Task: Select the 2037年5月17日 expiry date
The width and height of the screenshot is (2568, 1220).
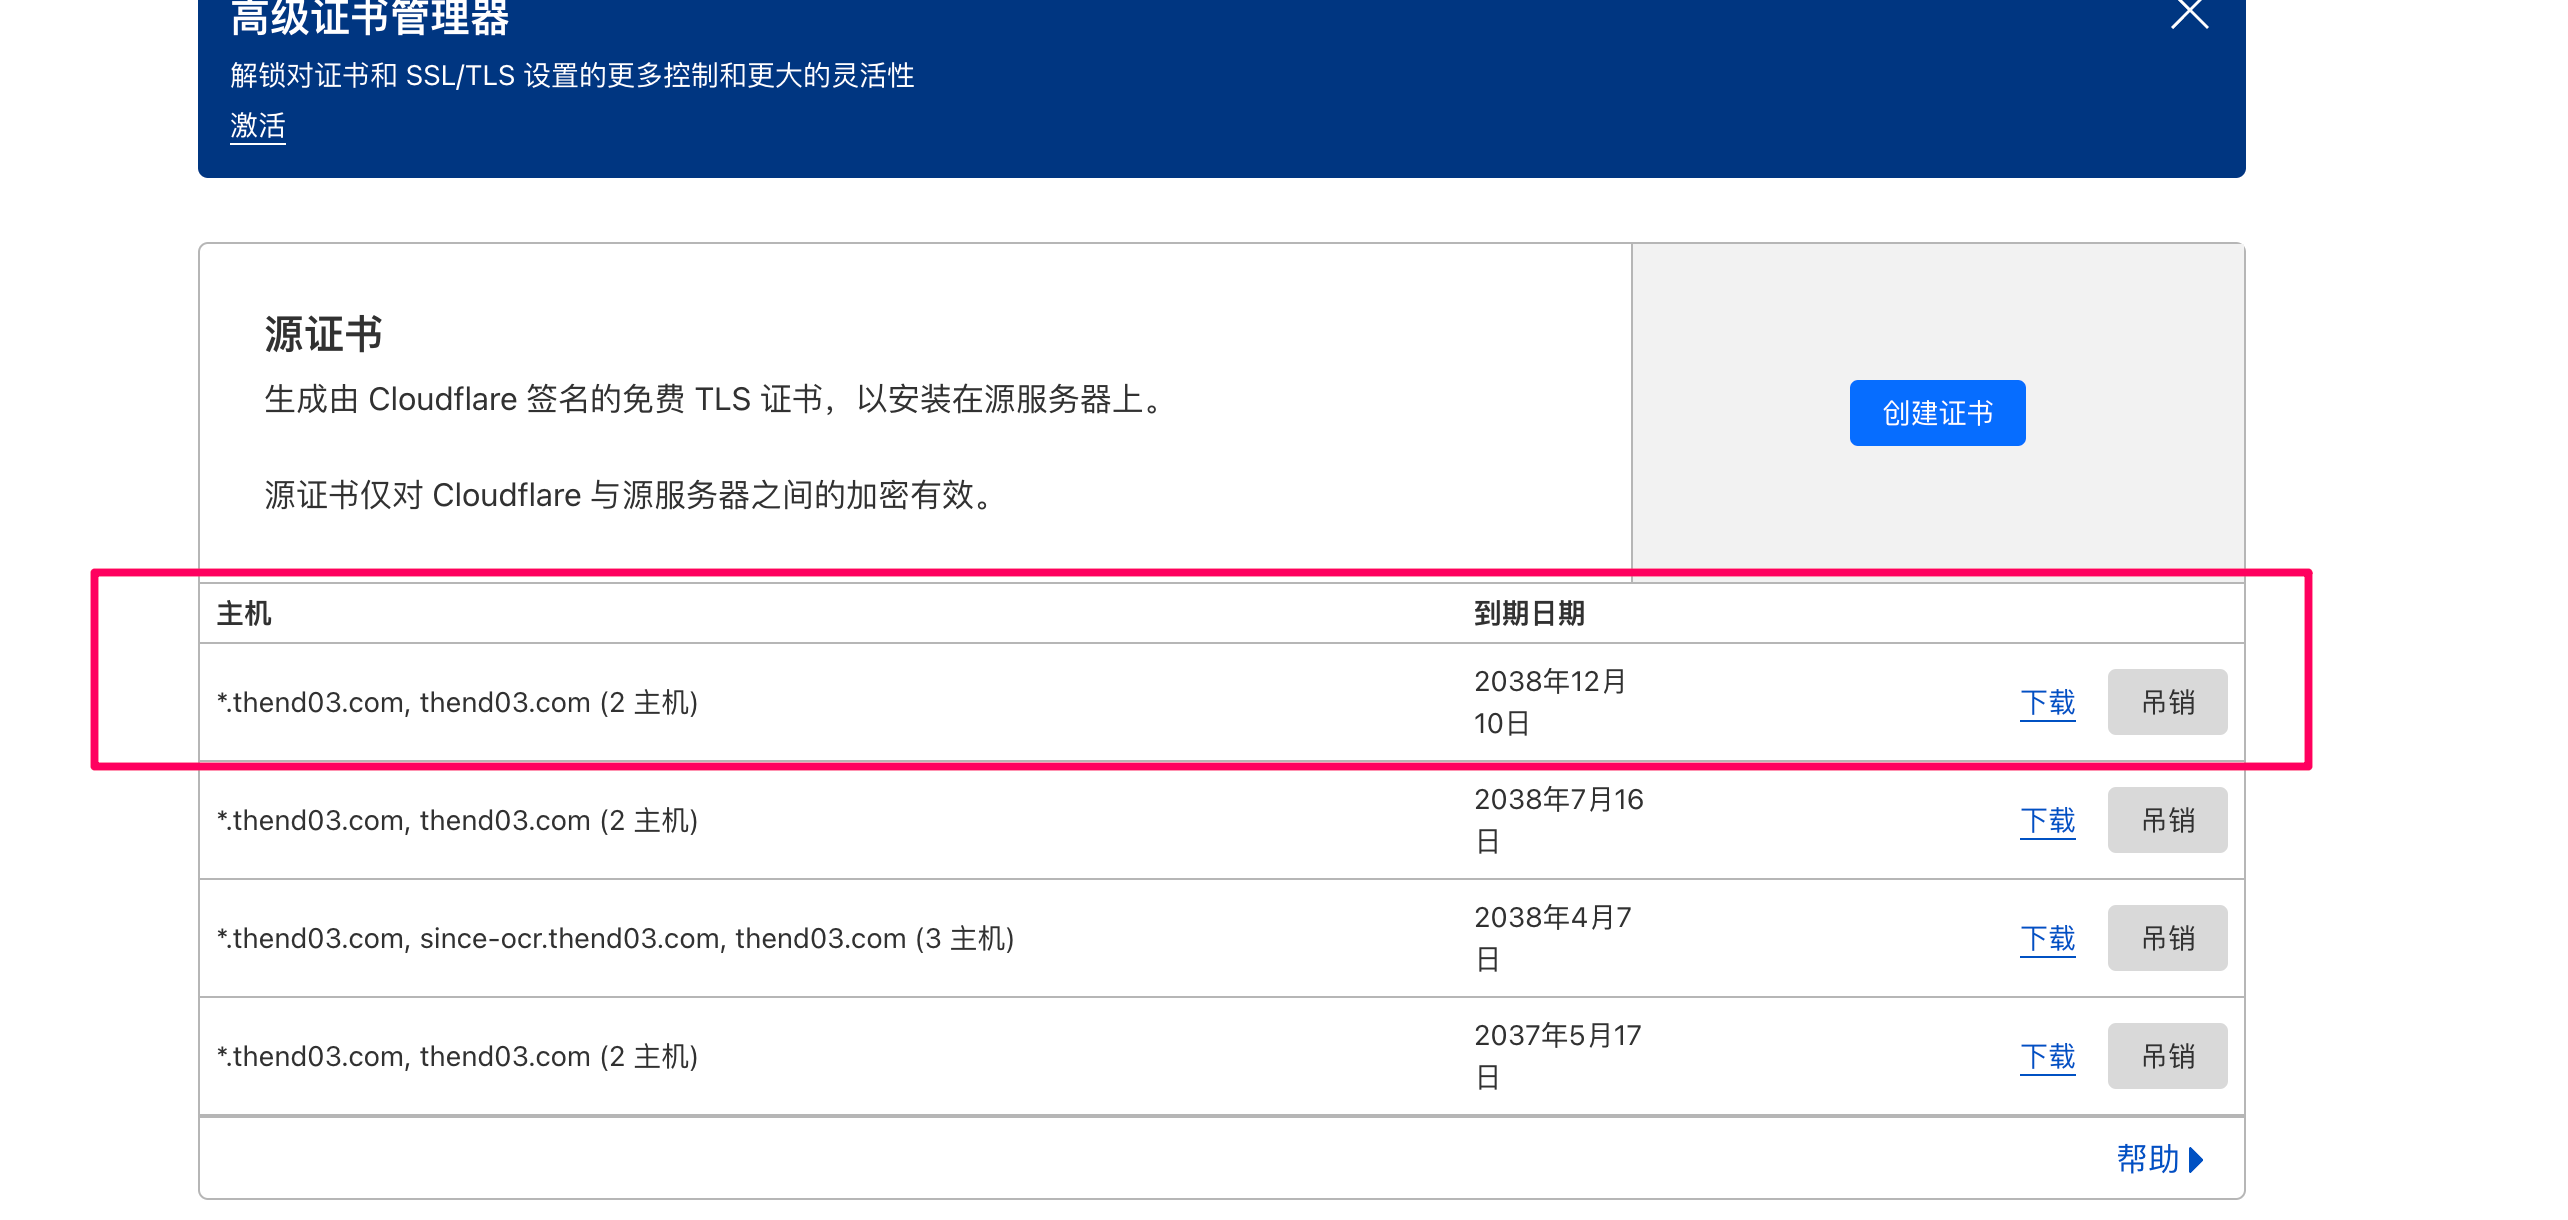Action: [x=1558, y=1056]
